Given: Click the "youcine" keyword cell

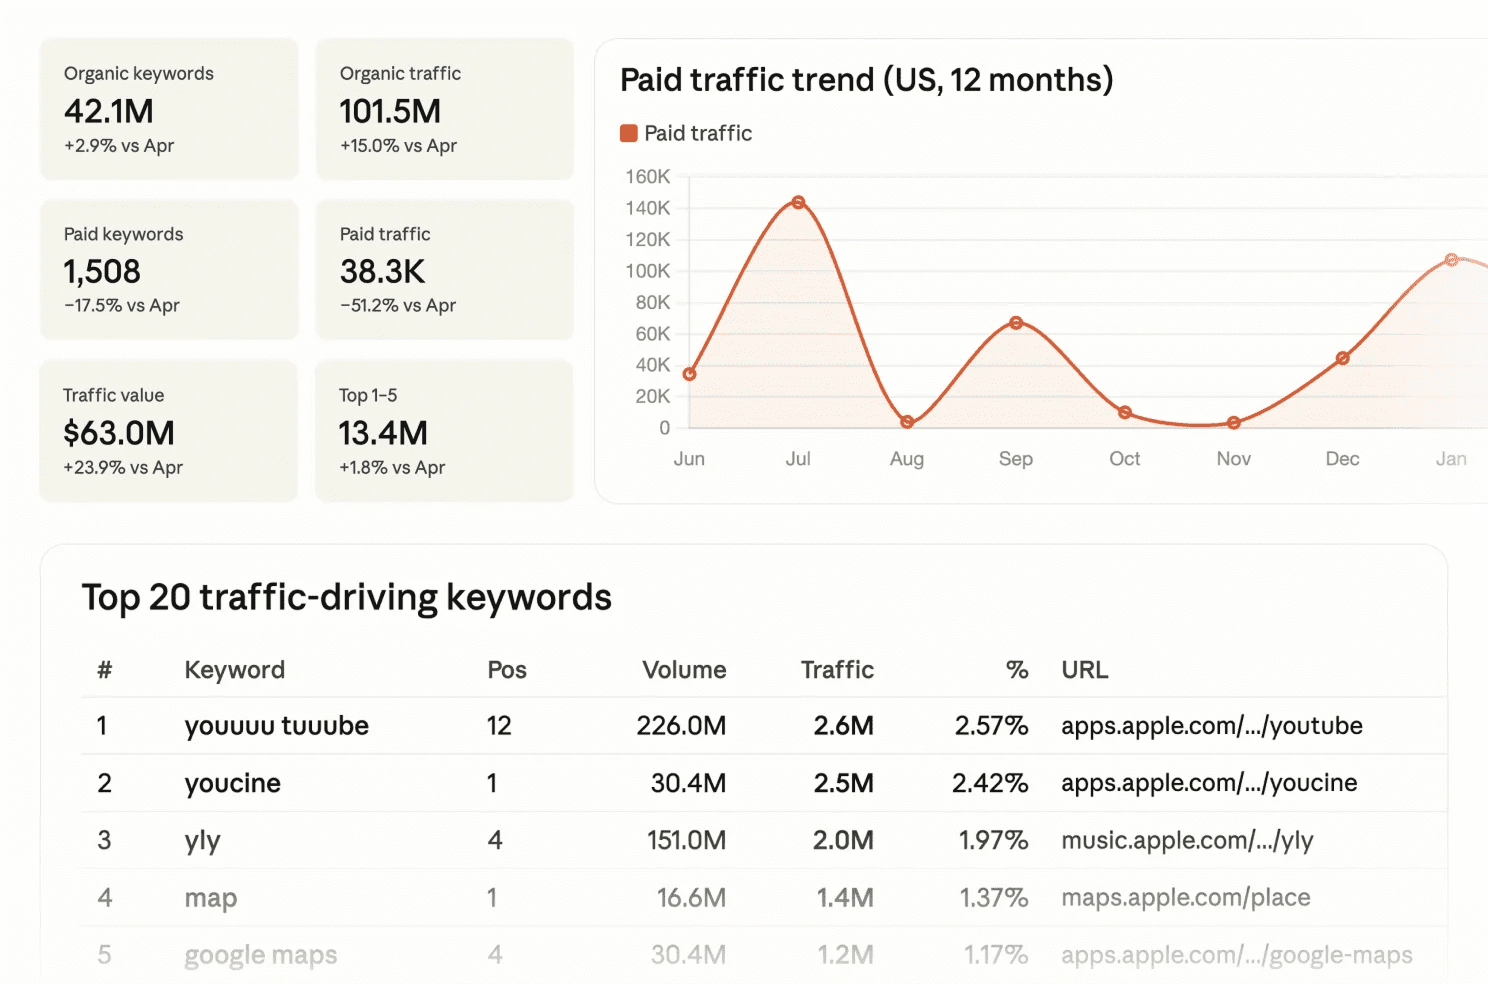Looking at the screenshot, I should point(233,783).
